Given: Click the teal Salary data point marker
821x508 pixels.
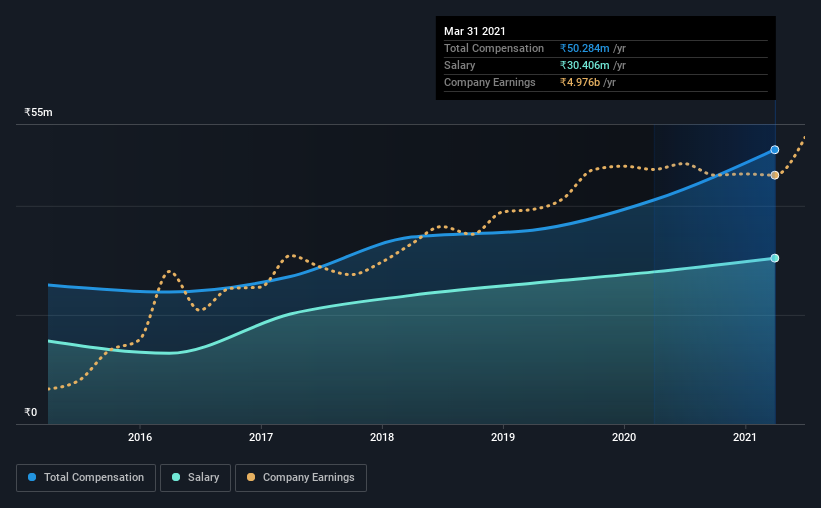Looking at the screenshot, I should (774, 258).
